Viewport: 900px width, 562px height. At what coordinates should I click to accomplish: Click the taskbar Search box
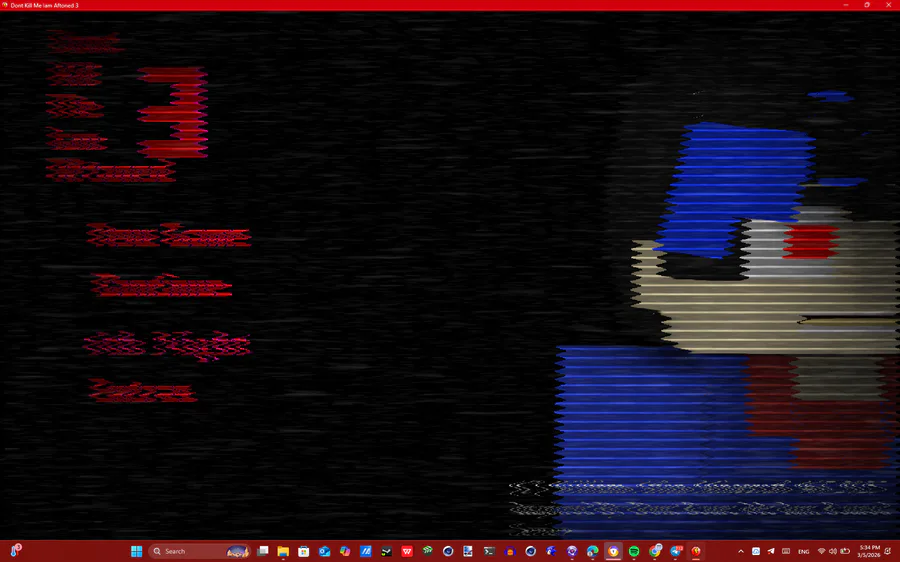[x=200, y=551]
